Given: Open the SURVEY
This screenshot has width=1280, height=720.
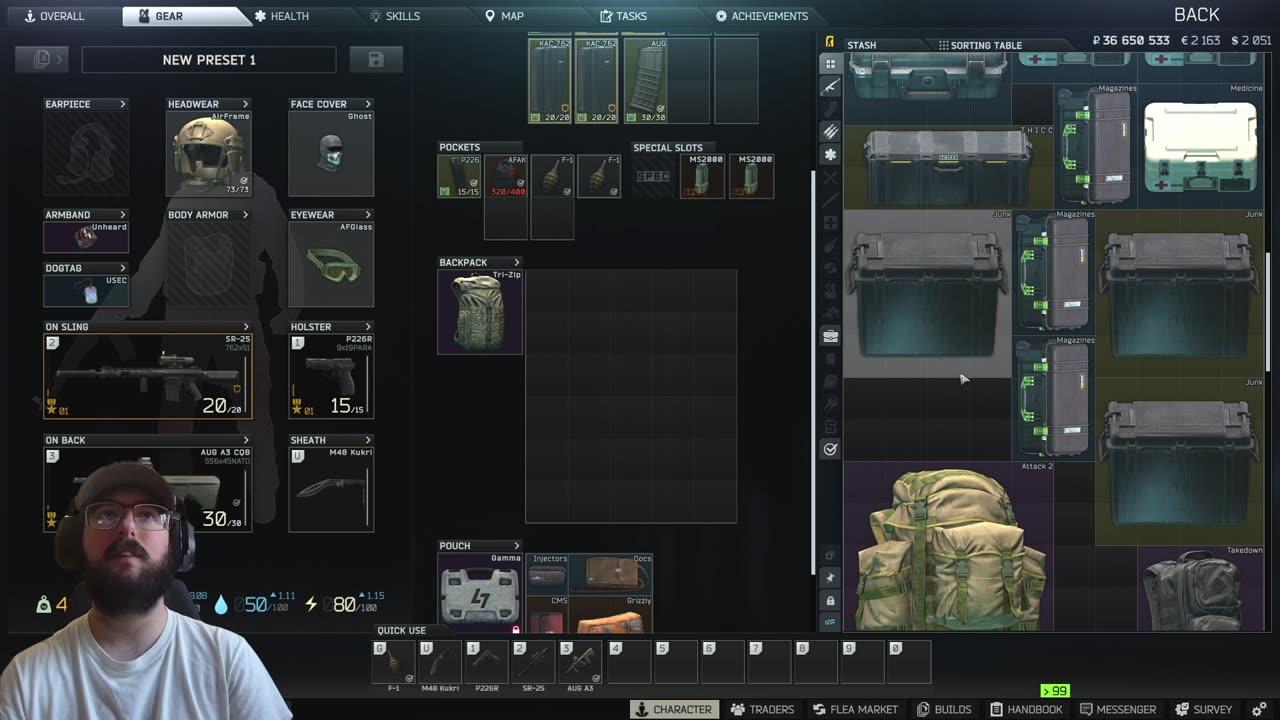Looking at the screenshot, I should pyautogui.click(x=1204, y=709).
